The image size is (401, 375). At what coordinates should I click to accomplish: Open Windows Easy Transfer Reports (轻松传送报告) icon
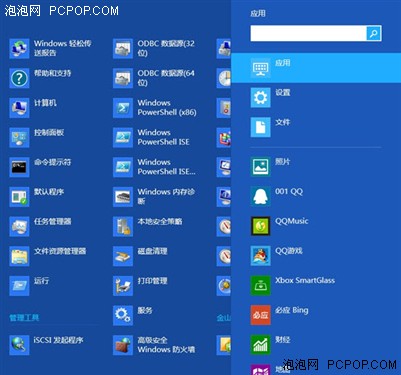point(19,48)
